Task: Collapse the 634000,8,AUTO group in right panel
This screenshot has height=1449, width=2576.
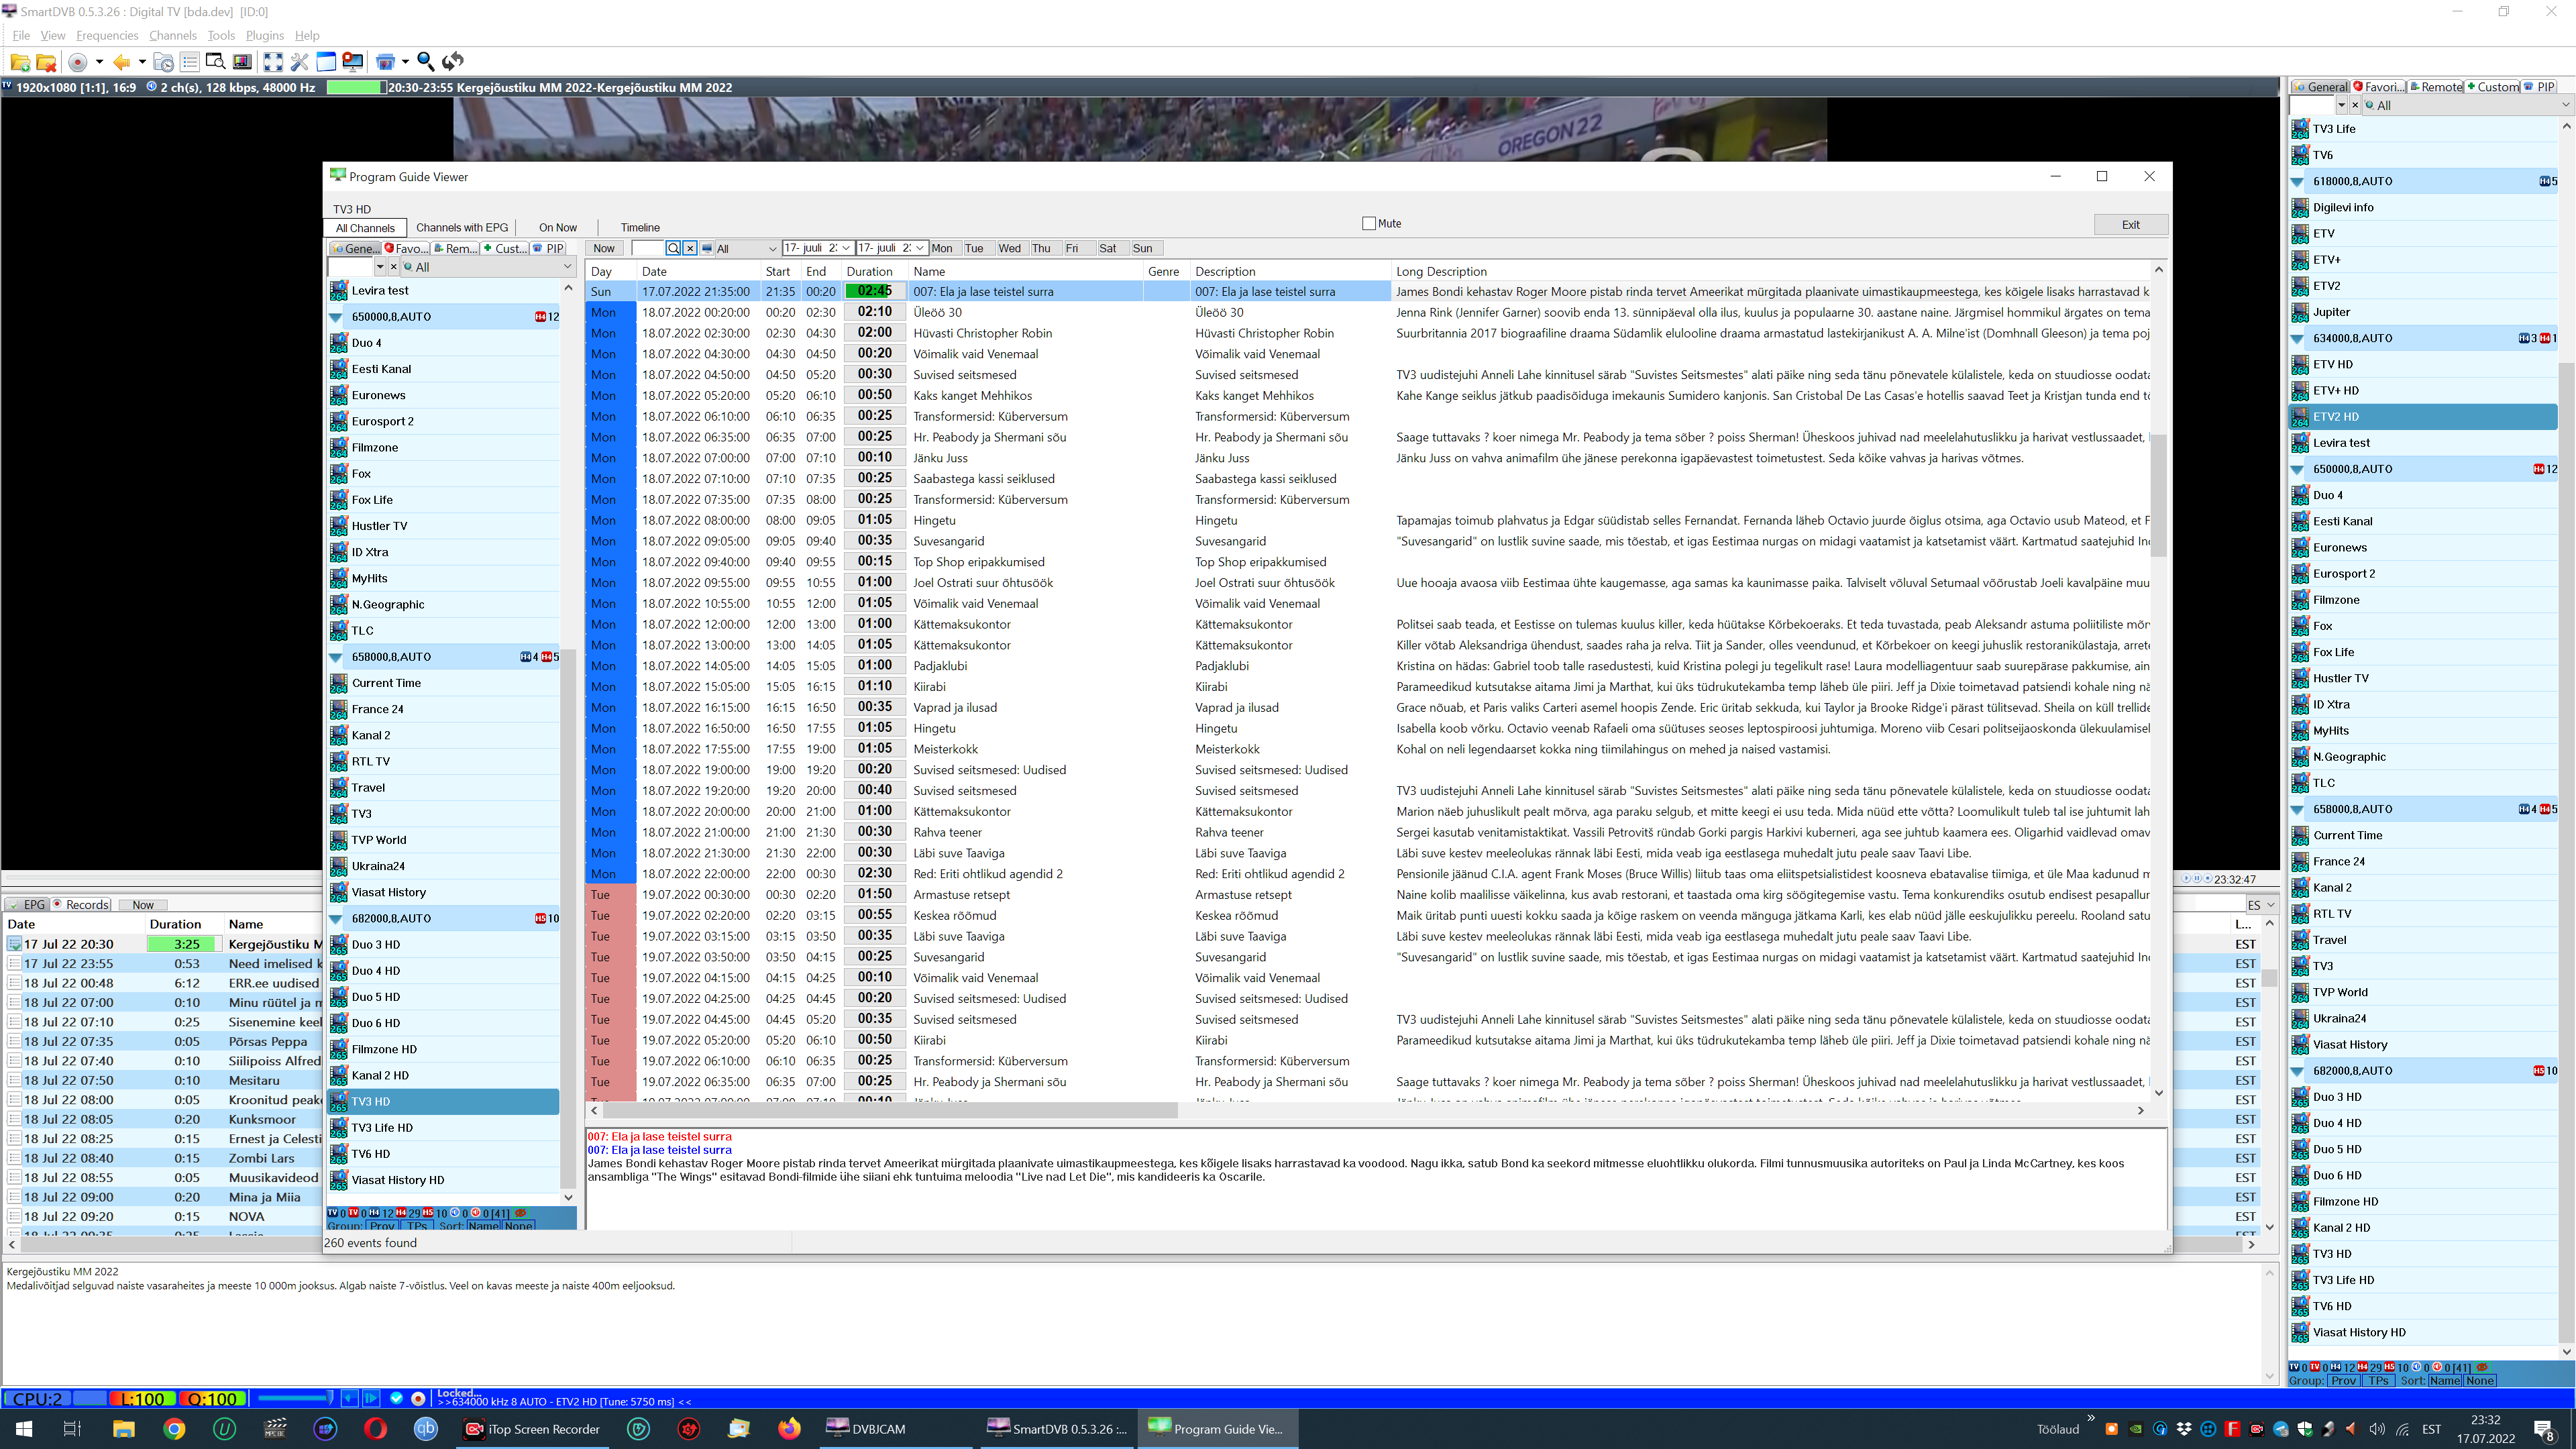Action: (2298, 338)
